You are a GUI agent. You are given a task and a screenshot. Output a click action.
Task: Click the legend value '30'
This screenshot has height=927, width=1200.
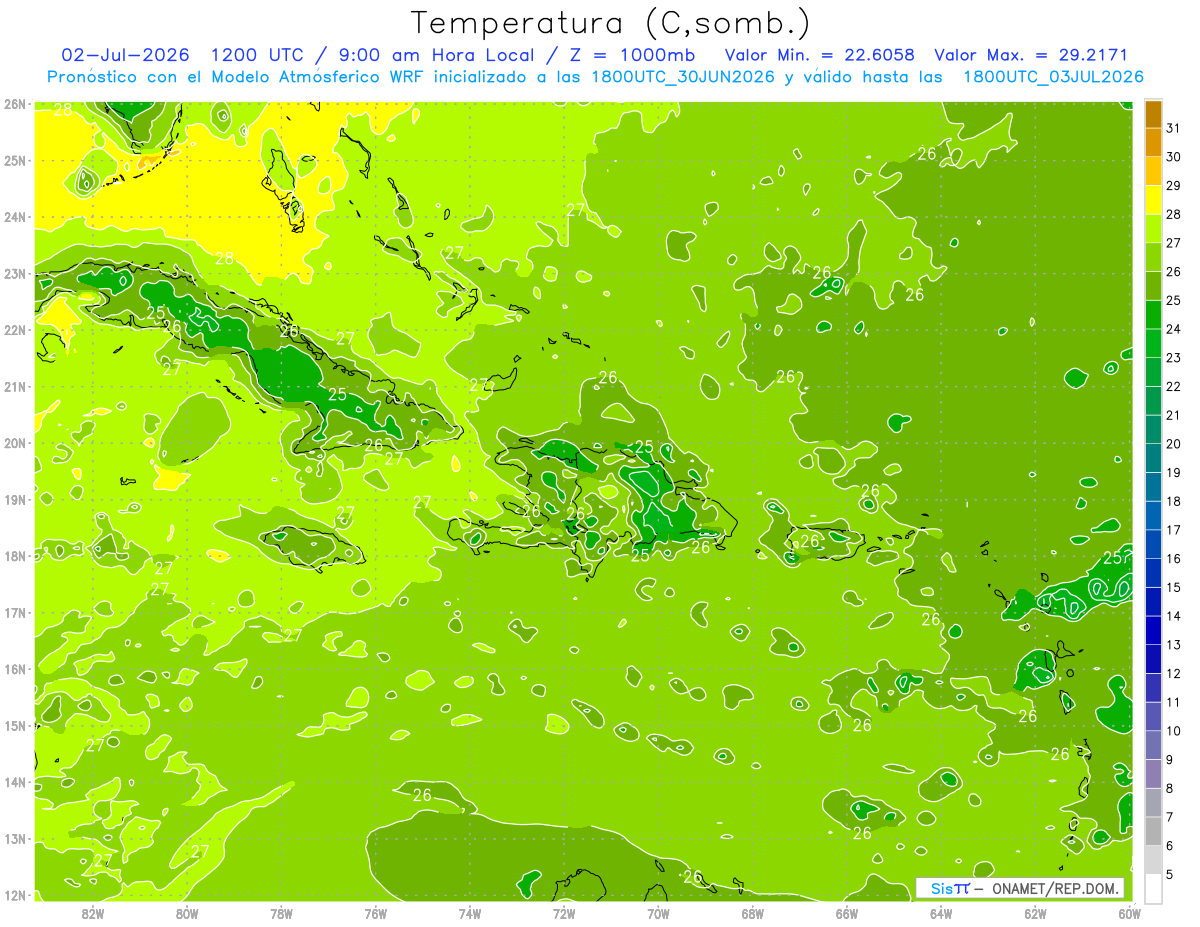click(1173, 157)
